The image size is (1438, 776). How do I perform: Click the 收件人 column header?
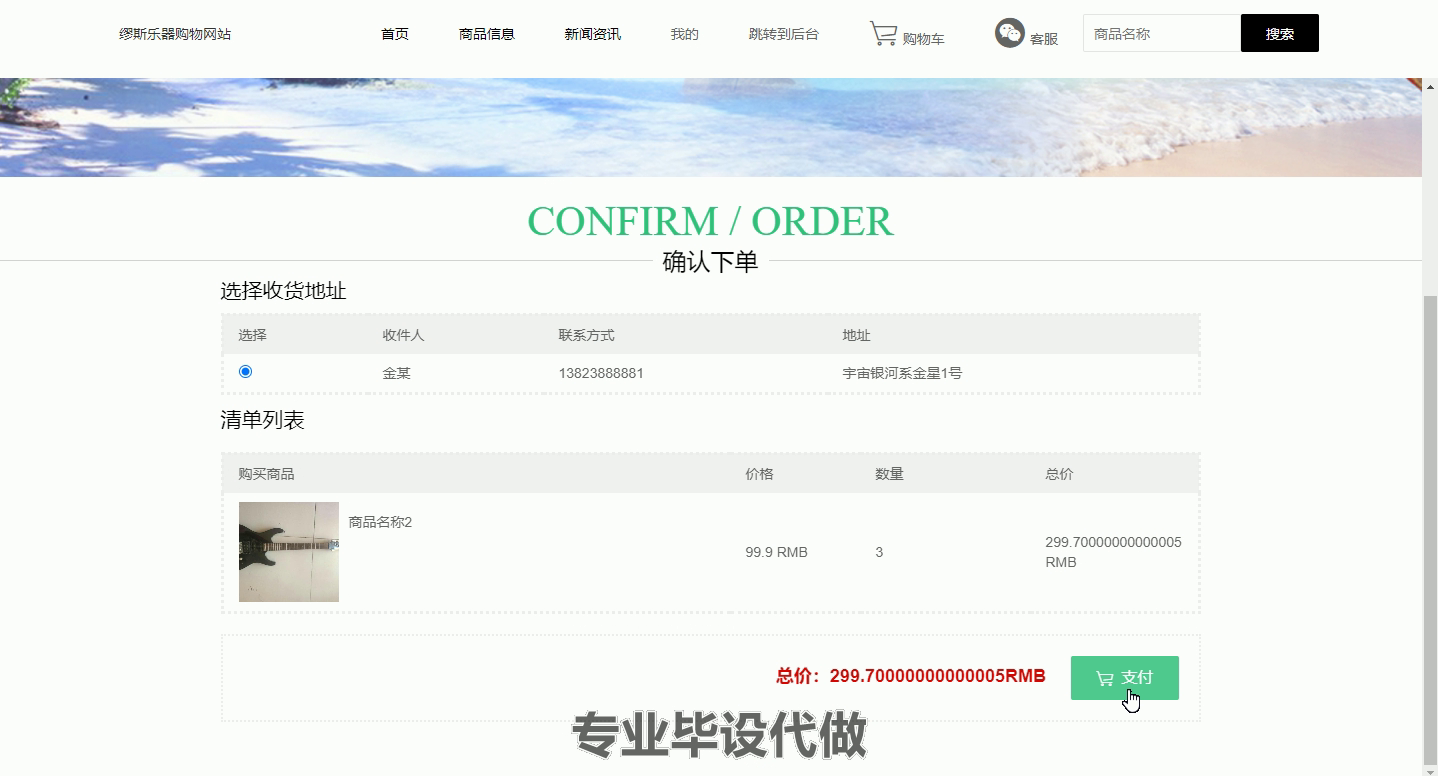[403, 335]
